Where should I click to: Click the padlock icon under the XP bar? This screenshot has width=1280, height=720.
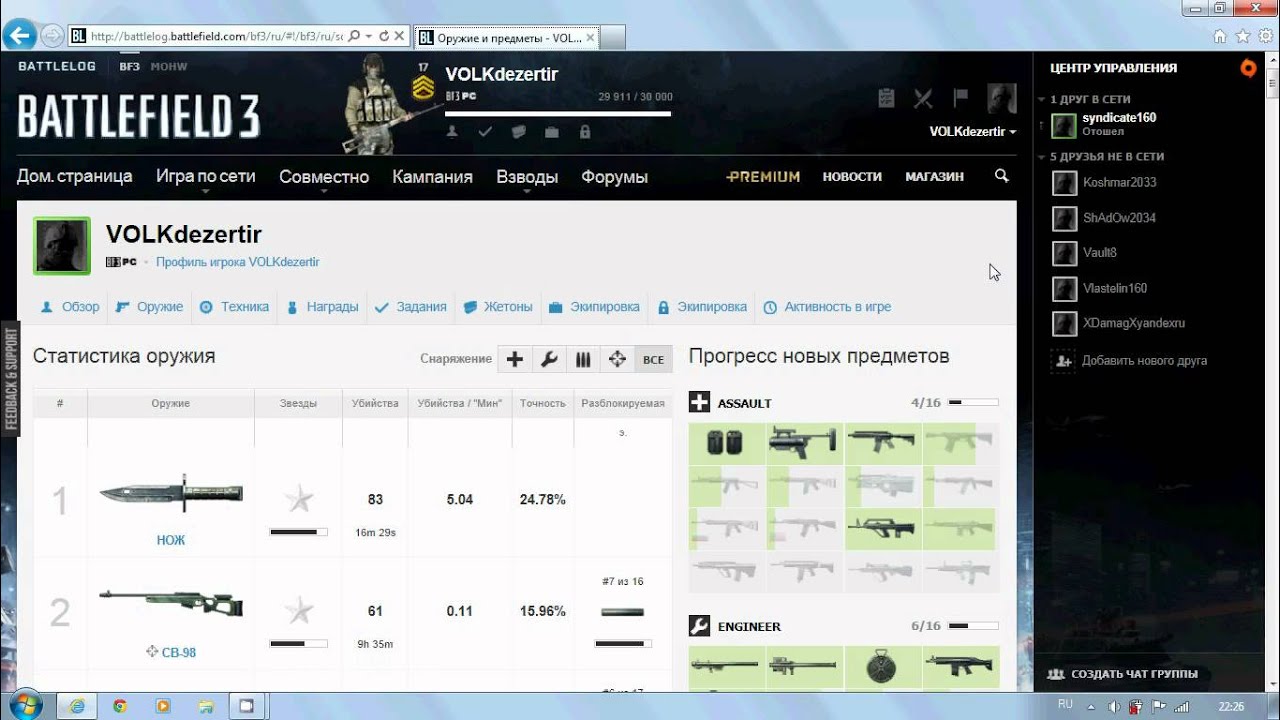coord(585,131)
